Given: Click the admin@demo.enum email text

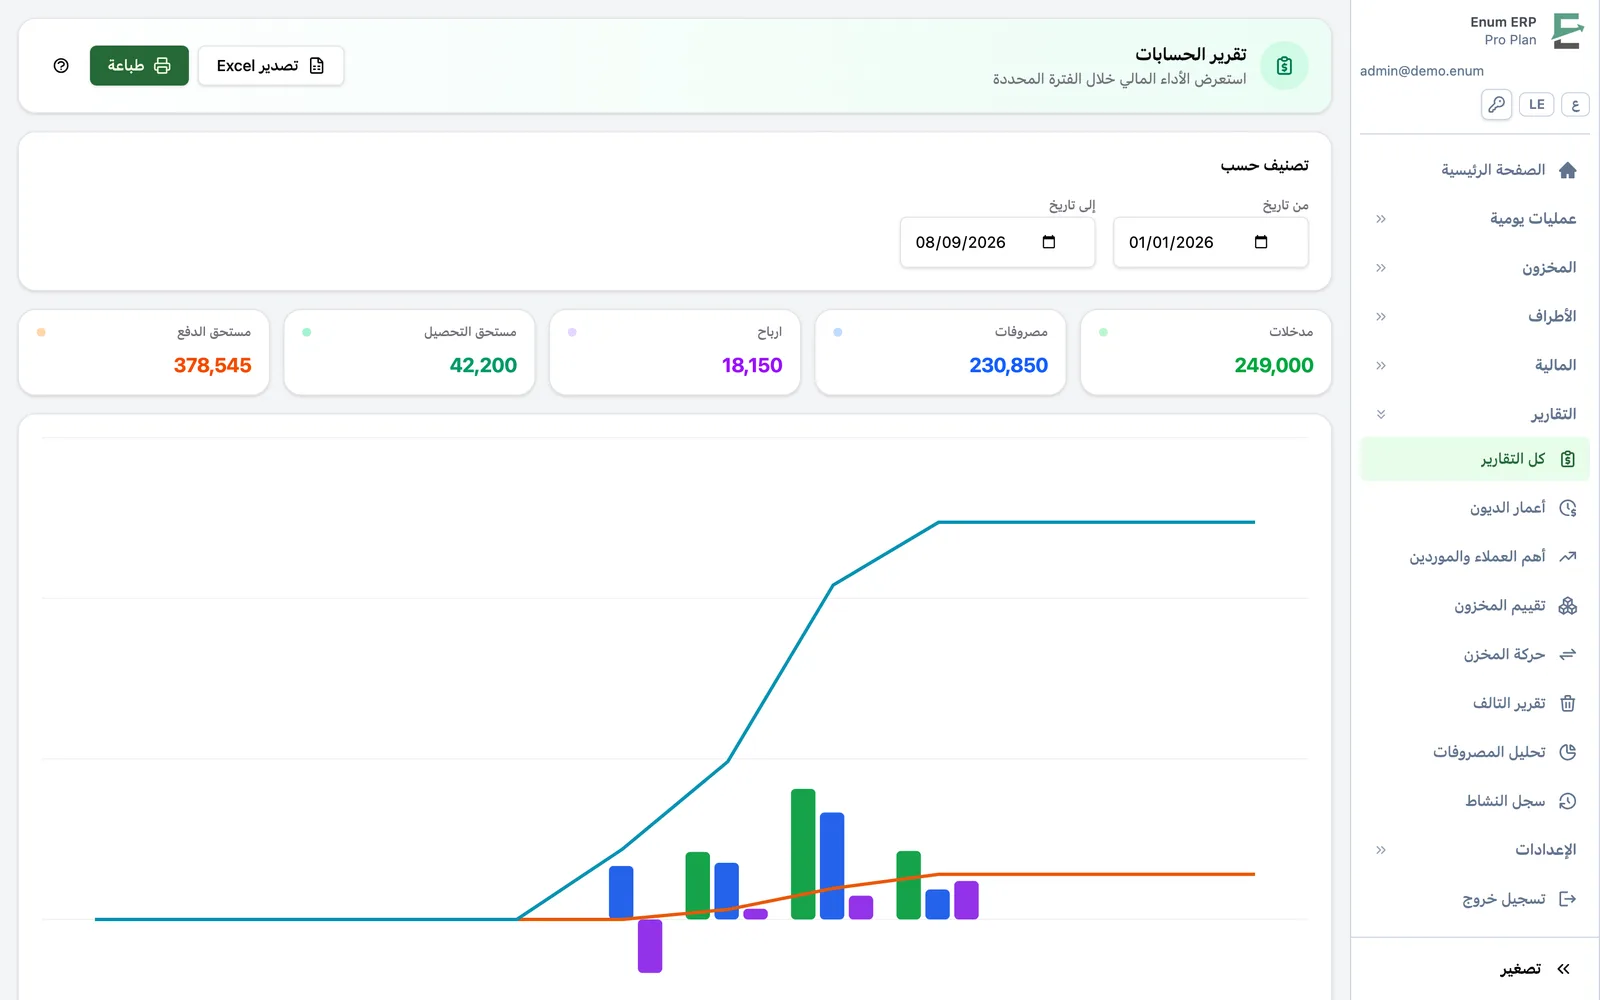Looking at the screenshot, I should [x=1422, y=71].
